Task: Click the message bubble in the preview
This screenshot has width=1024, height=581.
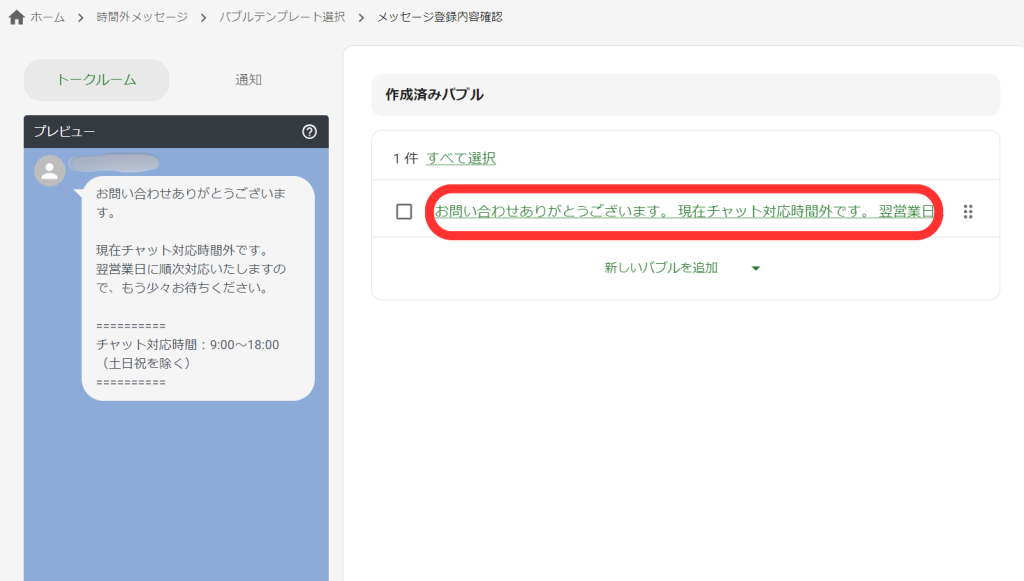Action: point(197,288)
